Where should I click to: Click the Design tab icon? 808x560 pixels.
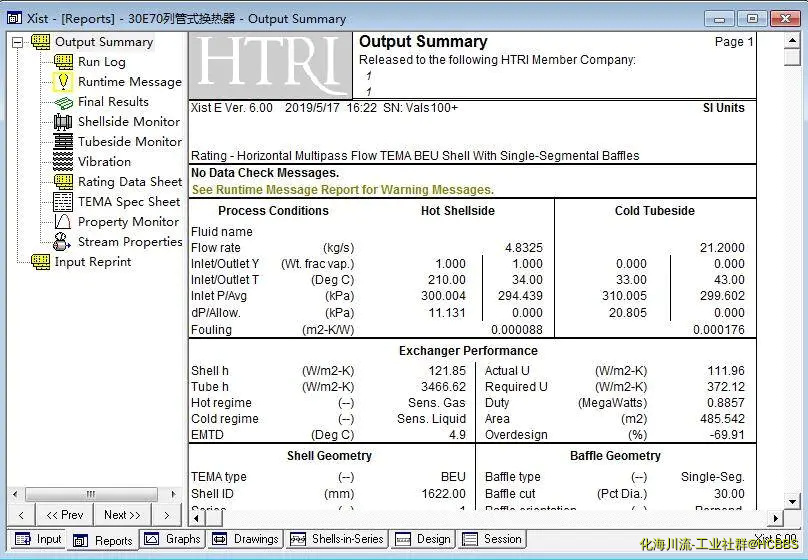tap(403, 539)
